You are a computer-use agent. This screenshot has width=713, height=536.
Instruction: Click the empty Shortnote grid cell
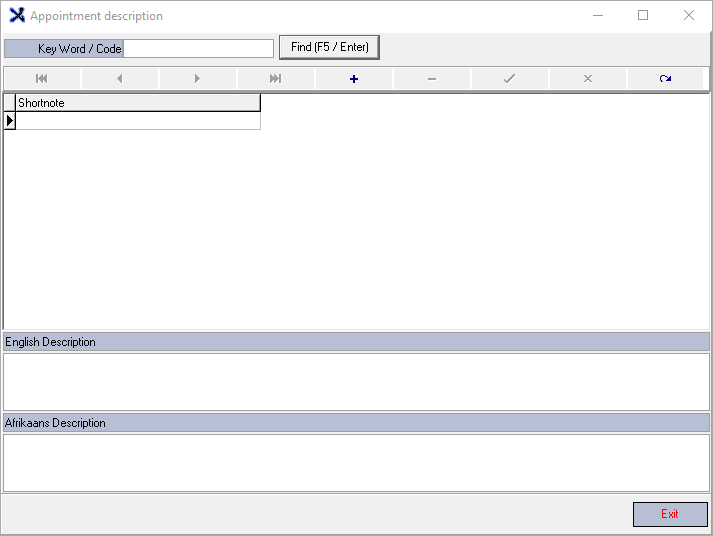pyautogui.click(x=138, y=121)
